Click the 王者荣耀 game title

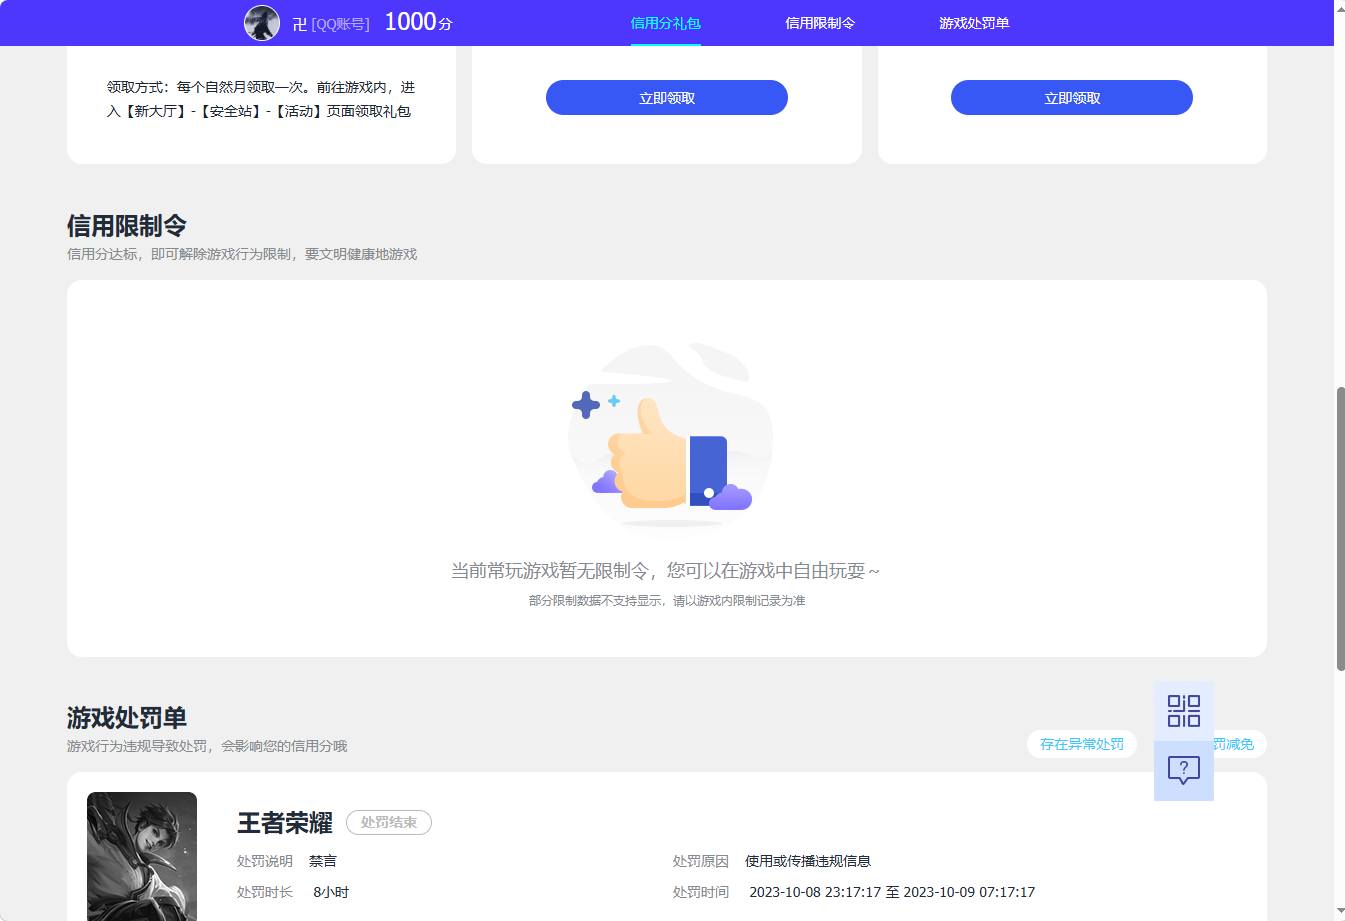285,823
